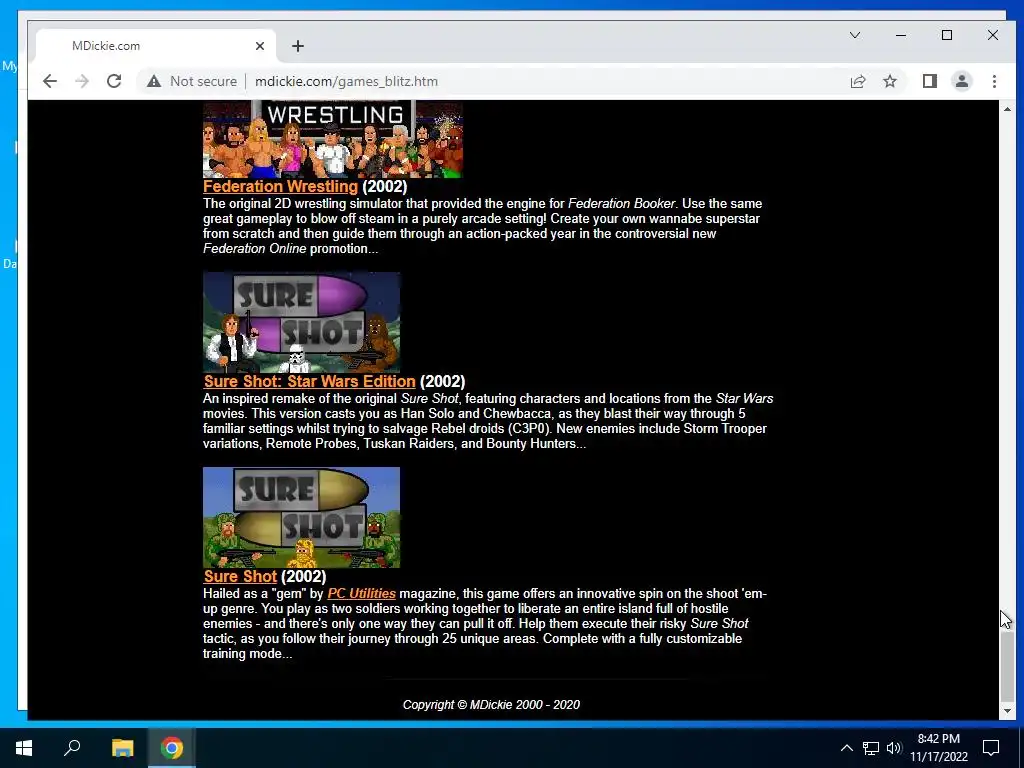
Task: View the Not secure site information
Action: (x=192, y=81)
